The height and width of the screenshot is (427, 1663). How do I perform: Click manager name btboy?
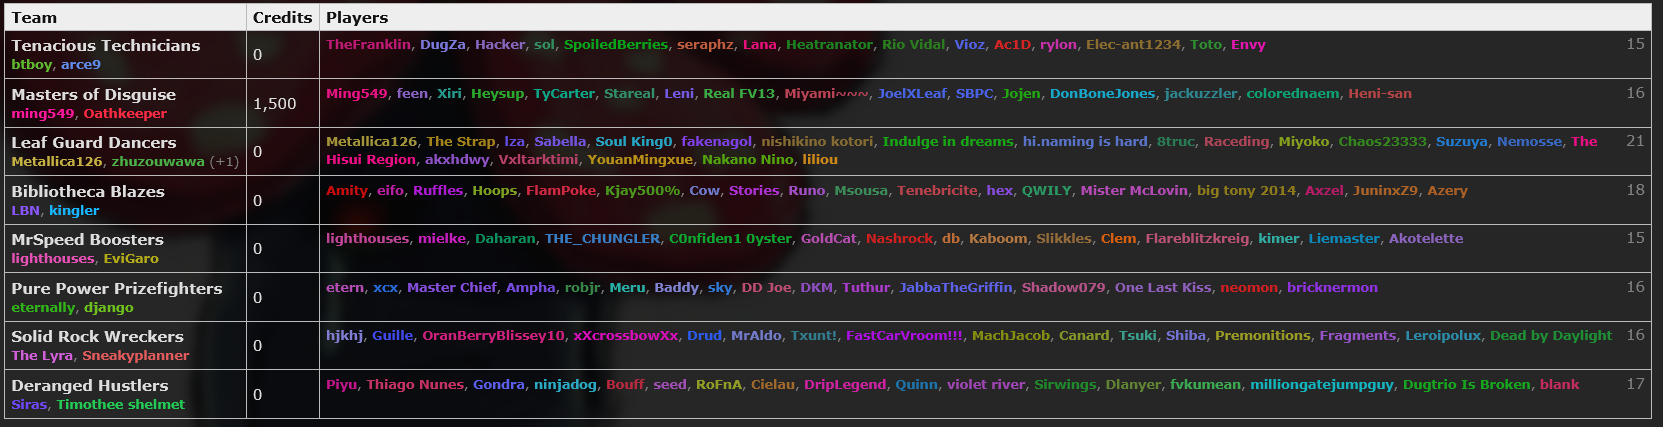(32, 64)
